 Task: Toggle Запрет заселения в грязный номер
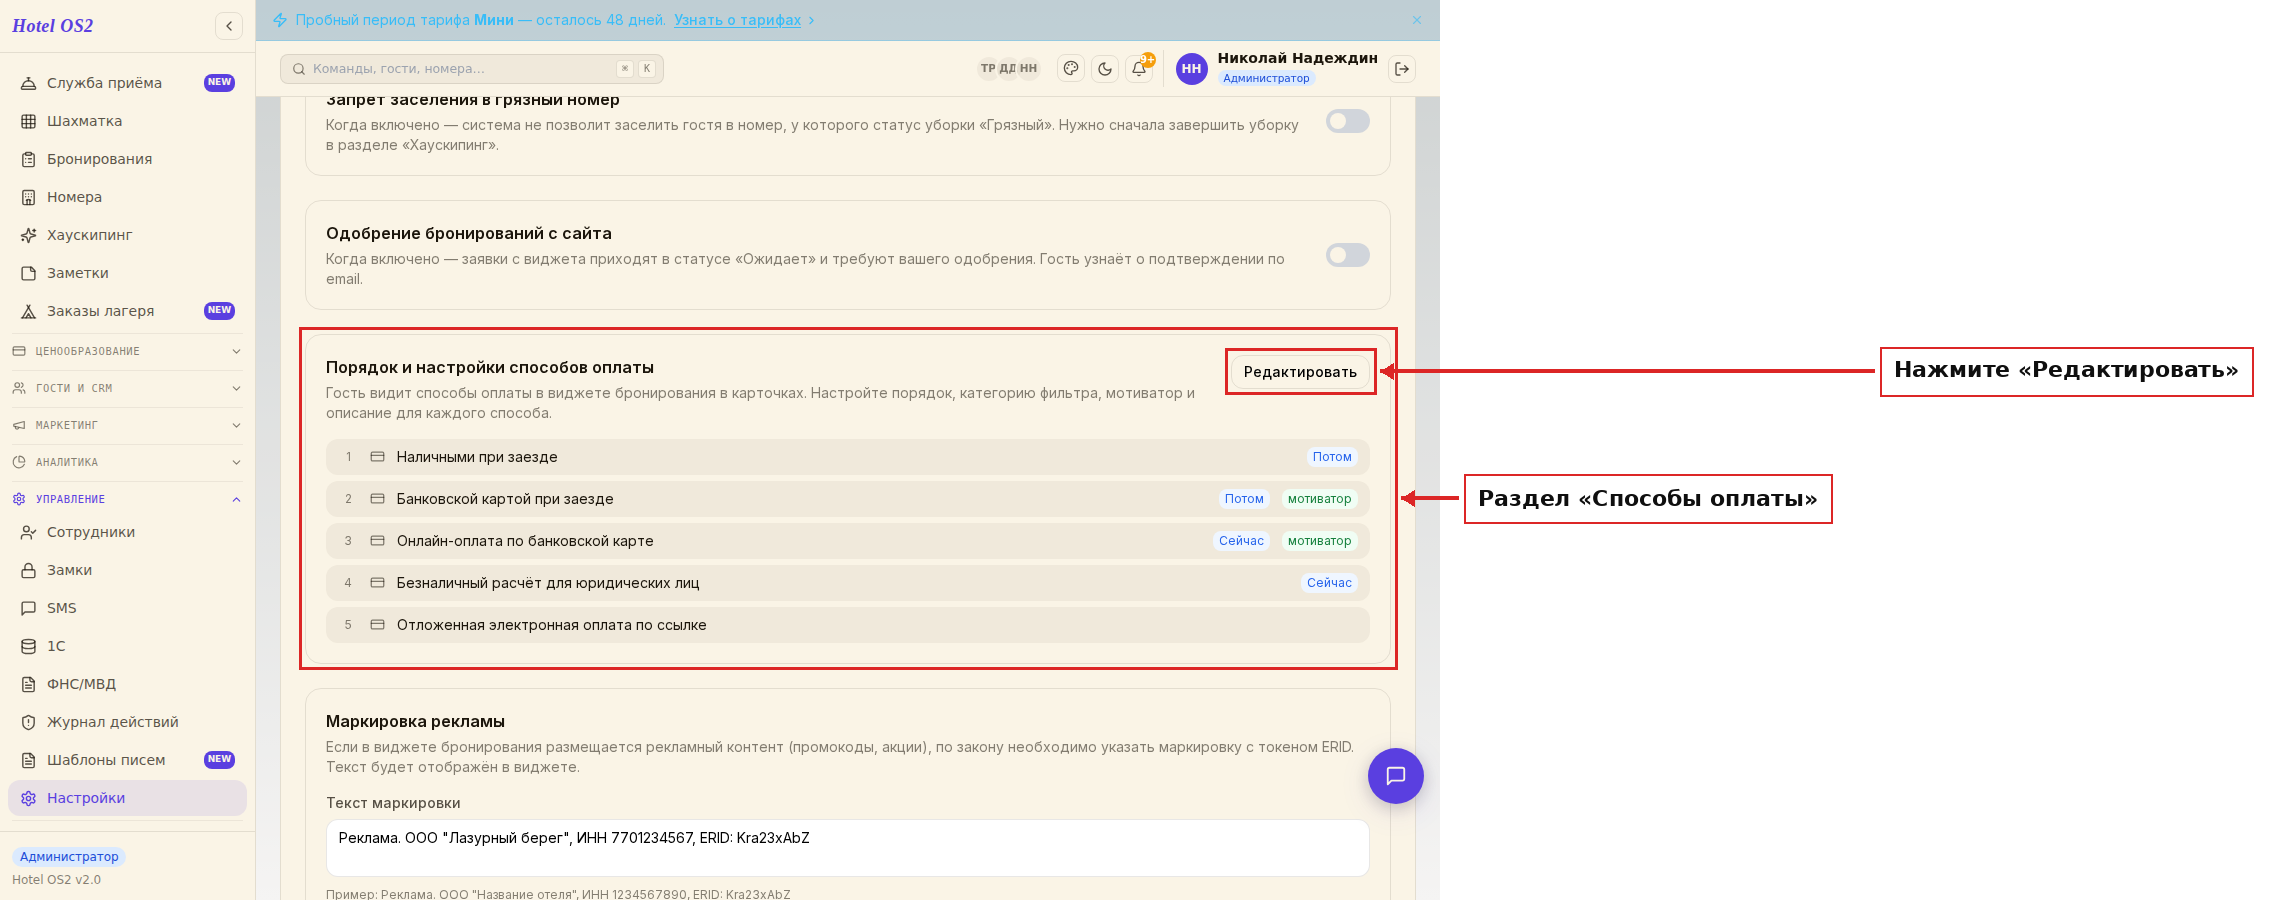click(1347, 121)
